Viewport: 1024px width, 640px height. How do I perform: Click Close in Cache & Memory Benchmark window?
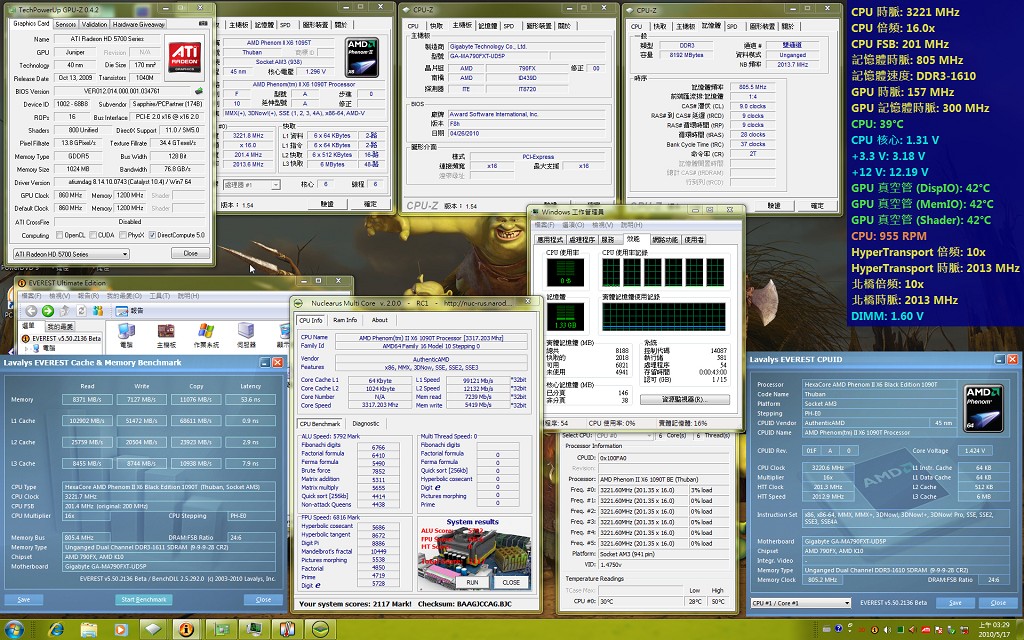[x=263, y=600]
